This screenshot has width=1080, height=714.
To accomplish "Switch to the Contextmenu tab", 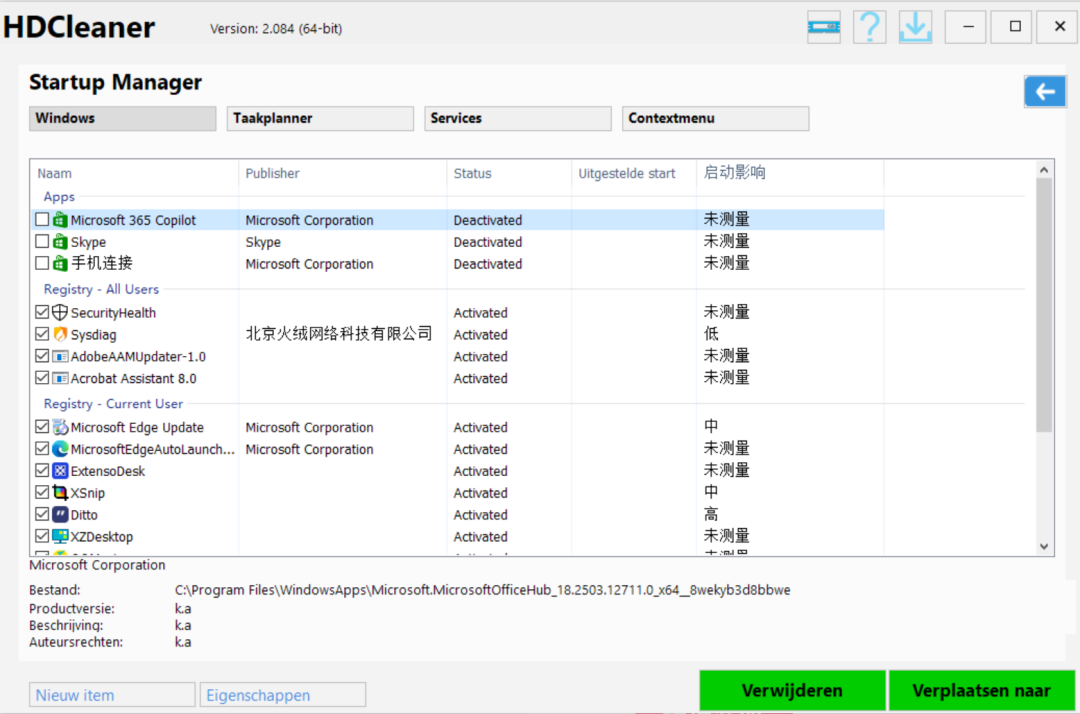I will (716, 118).
